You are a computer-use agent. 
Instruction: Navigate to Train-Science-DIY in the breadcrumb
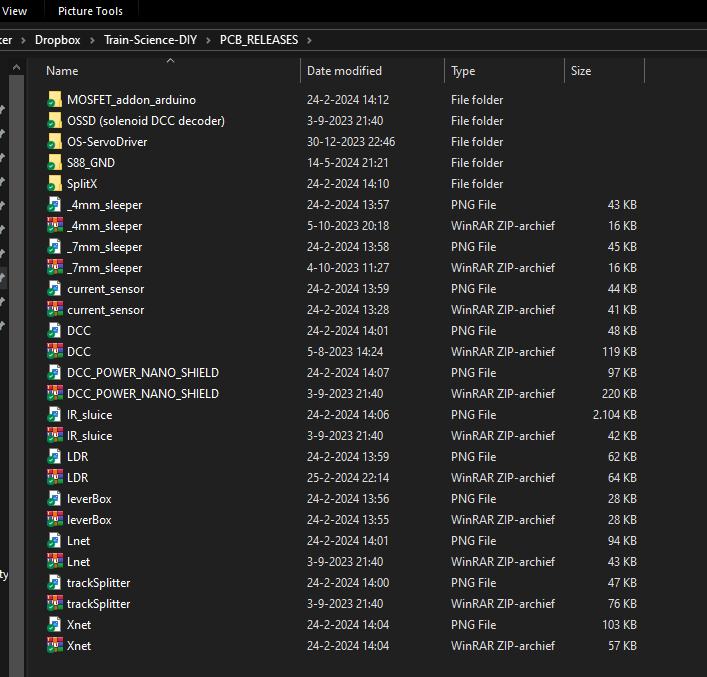click(151, 40)
